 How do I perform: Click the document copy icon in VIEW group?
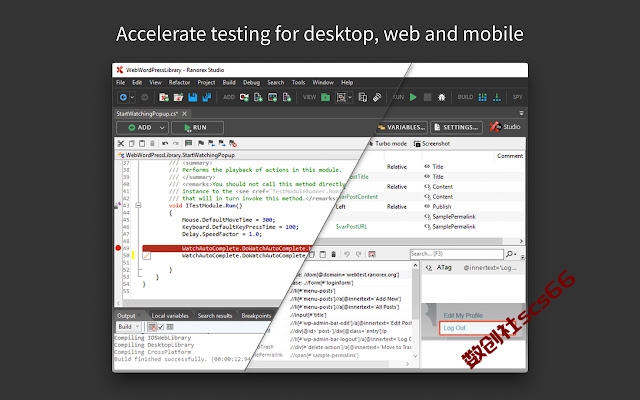click(x=362, y=97)
